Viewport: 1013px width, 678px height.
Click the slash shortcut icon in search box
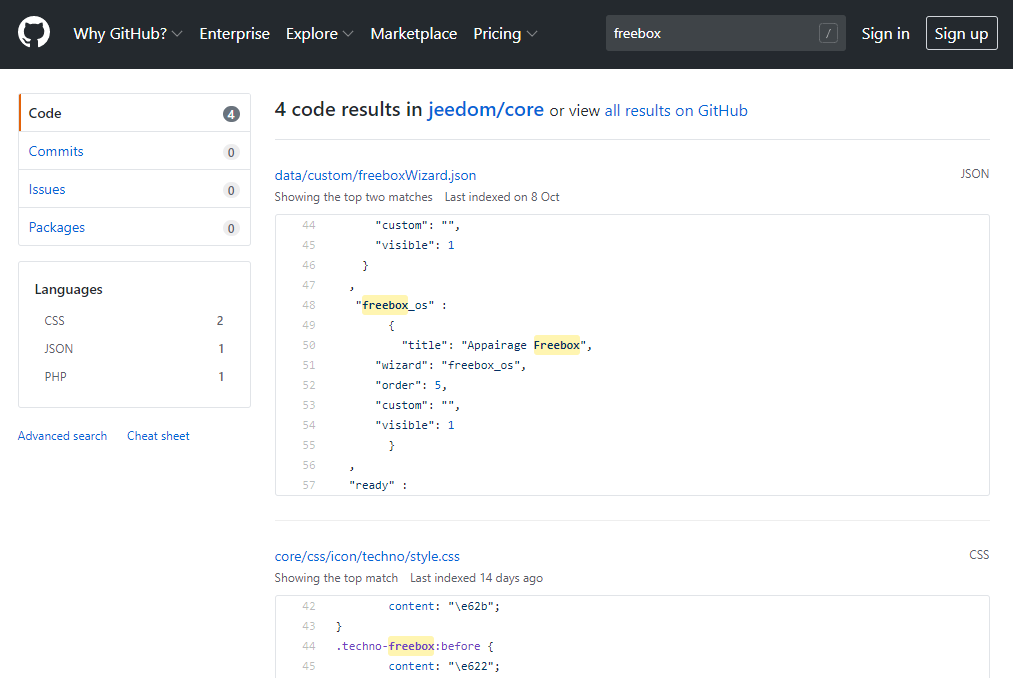828,33
